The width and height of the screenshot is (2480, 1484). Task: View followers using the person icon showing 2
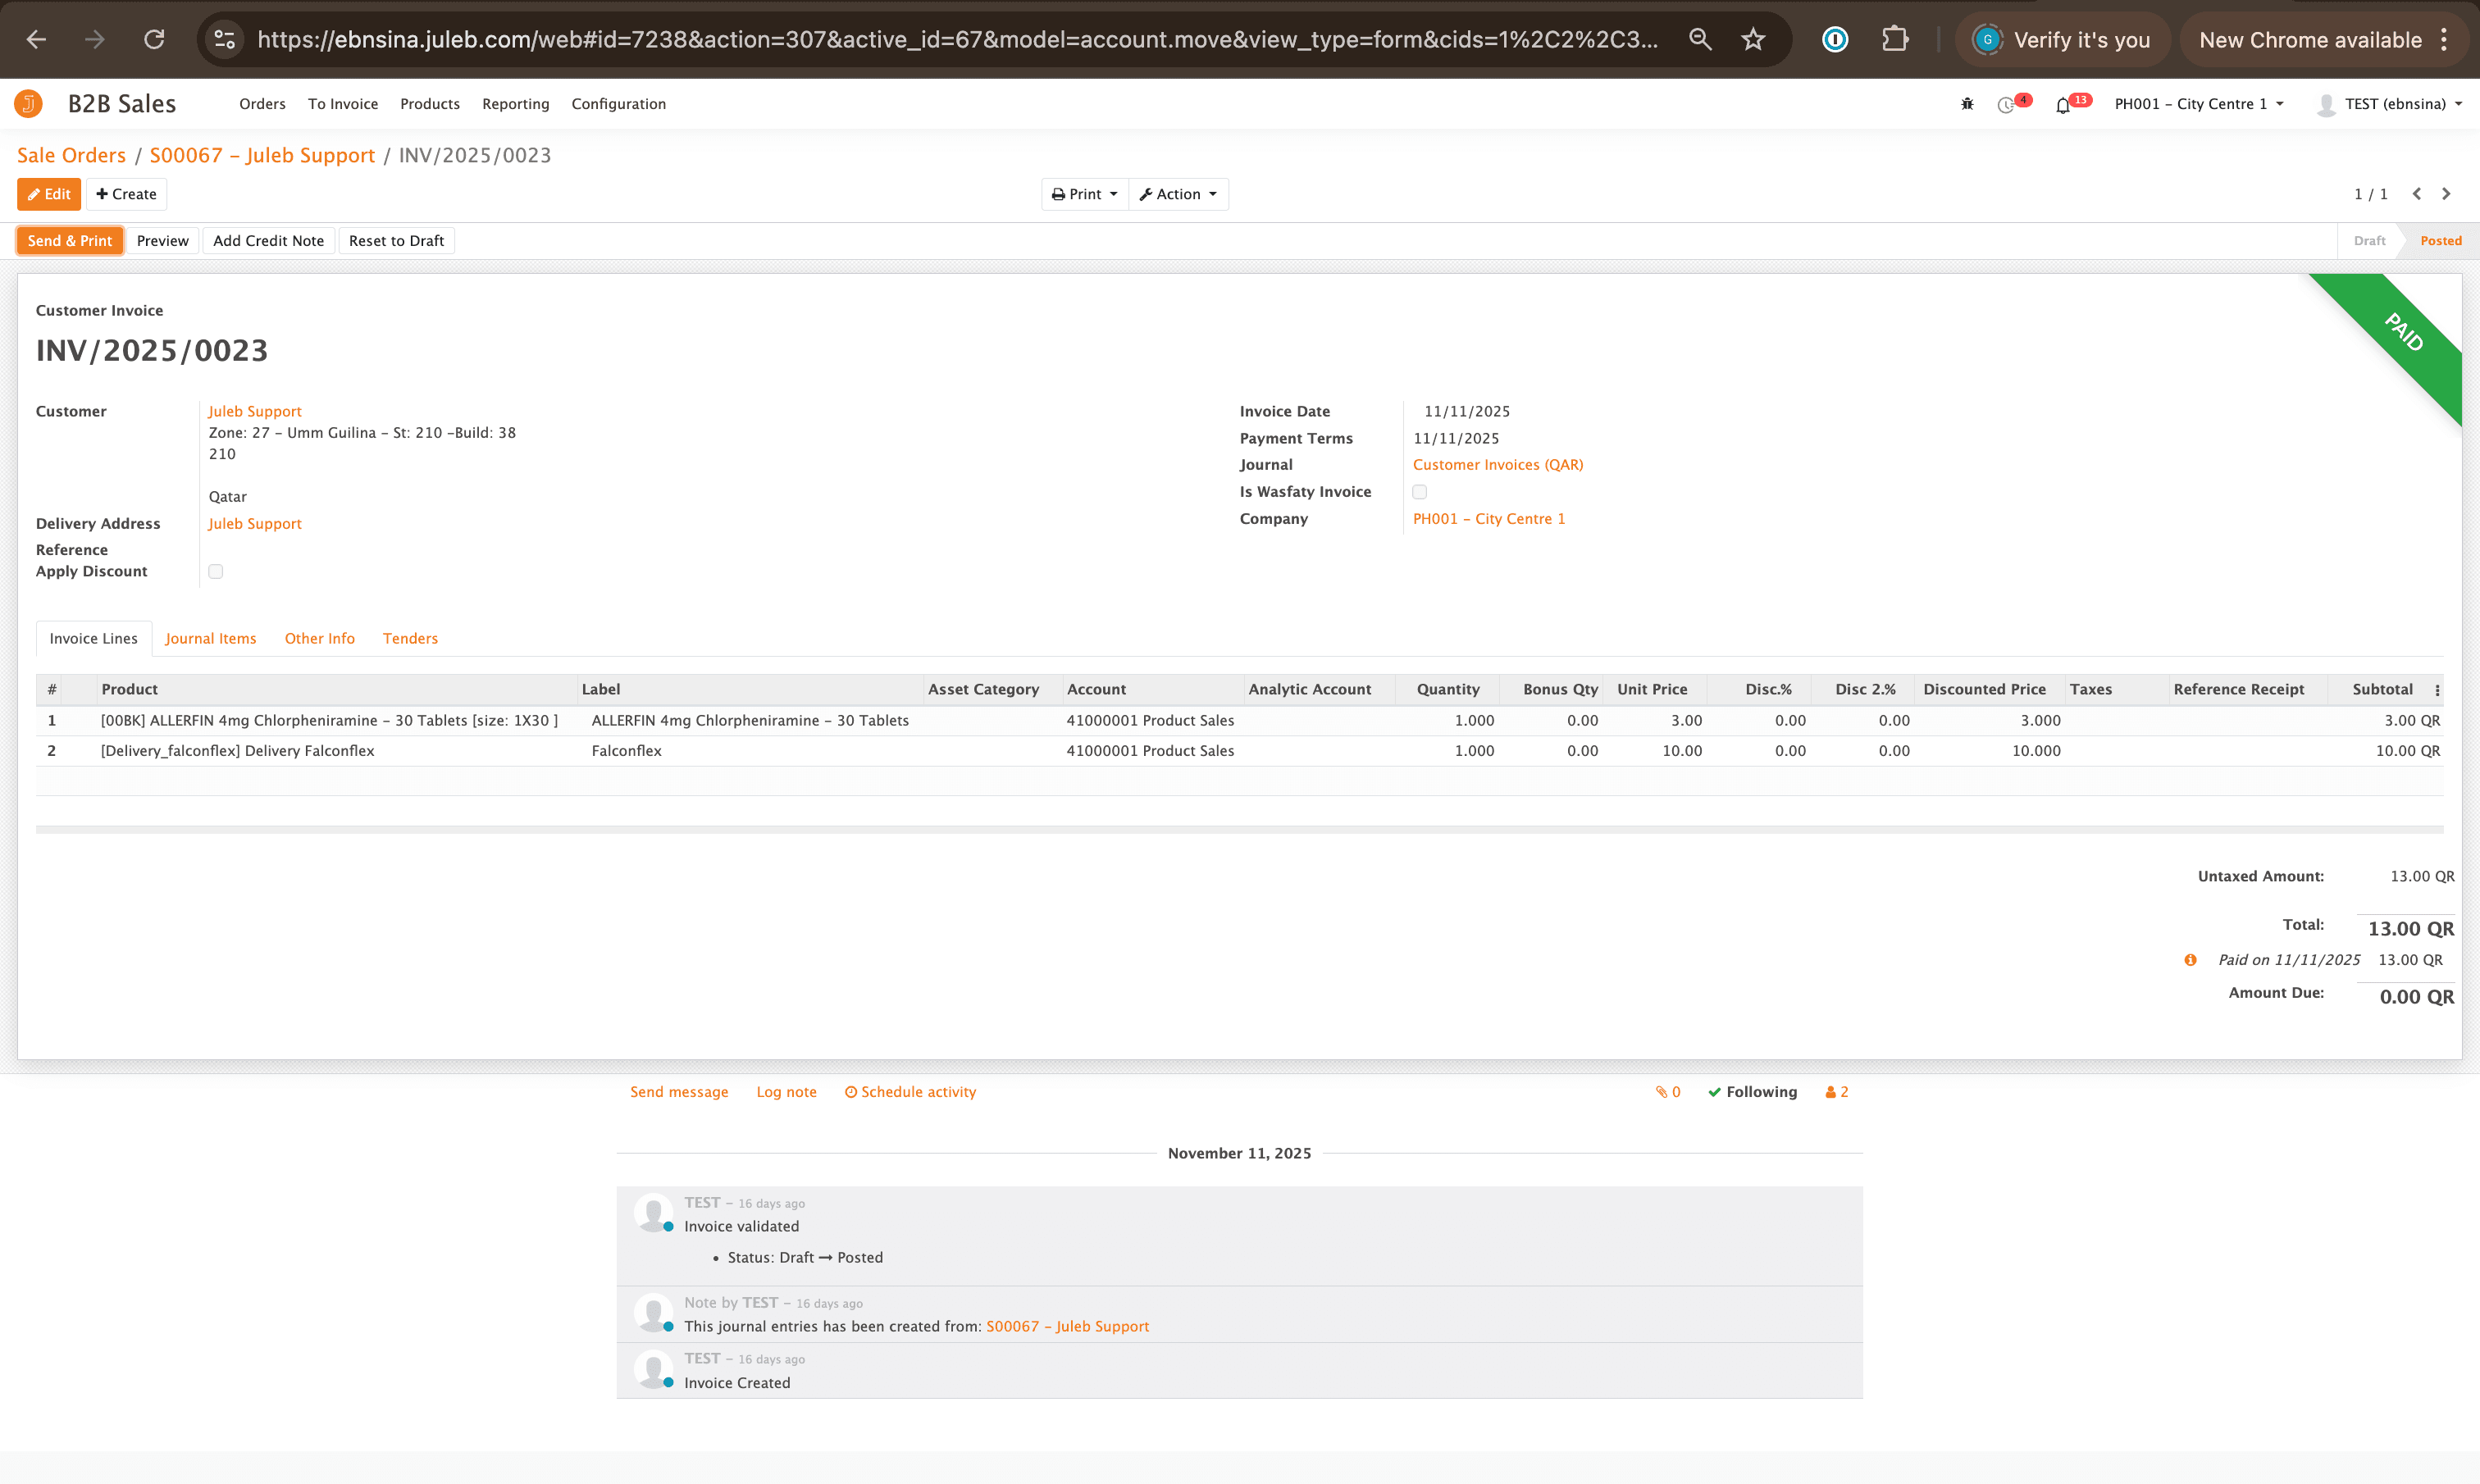pyautogui.click(x=1835, y=1092)
